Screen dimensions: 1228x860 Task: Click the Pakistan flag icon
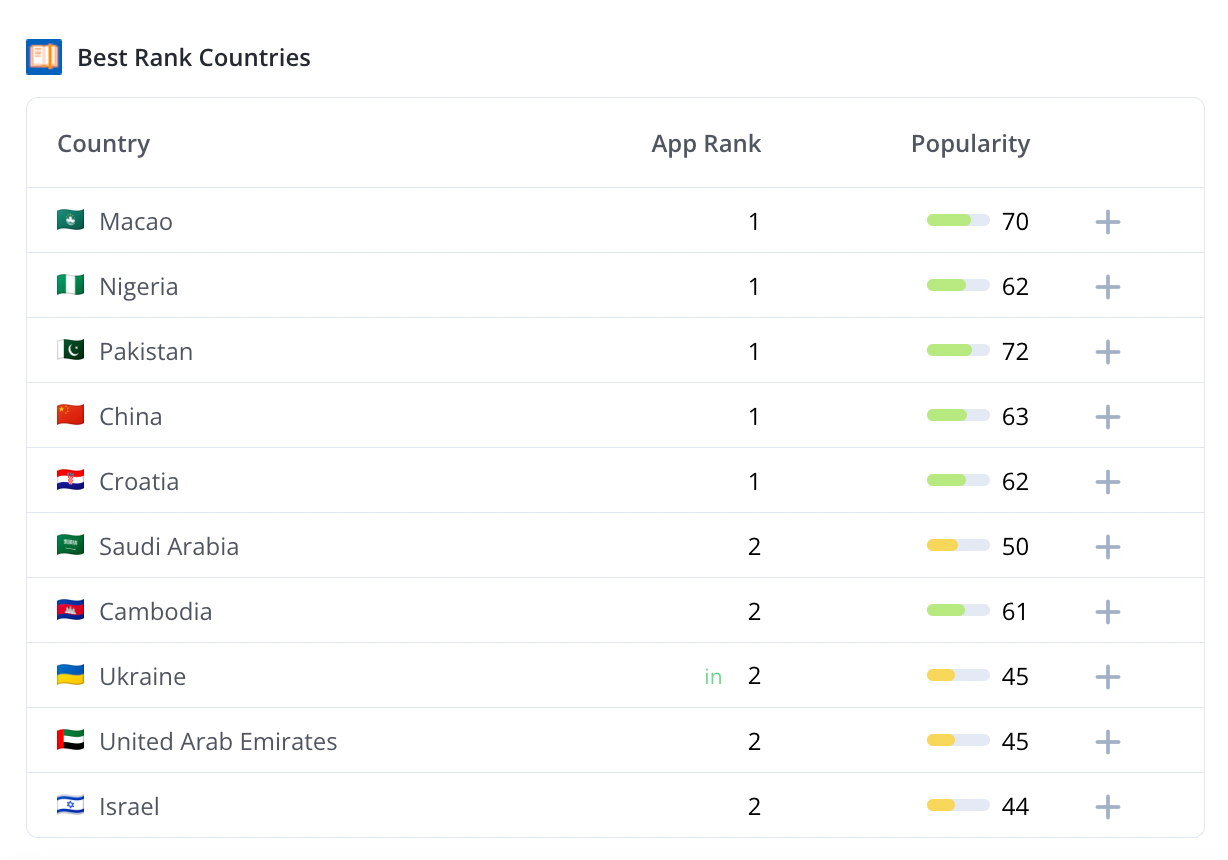70,351
